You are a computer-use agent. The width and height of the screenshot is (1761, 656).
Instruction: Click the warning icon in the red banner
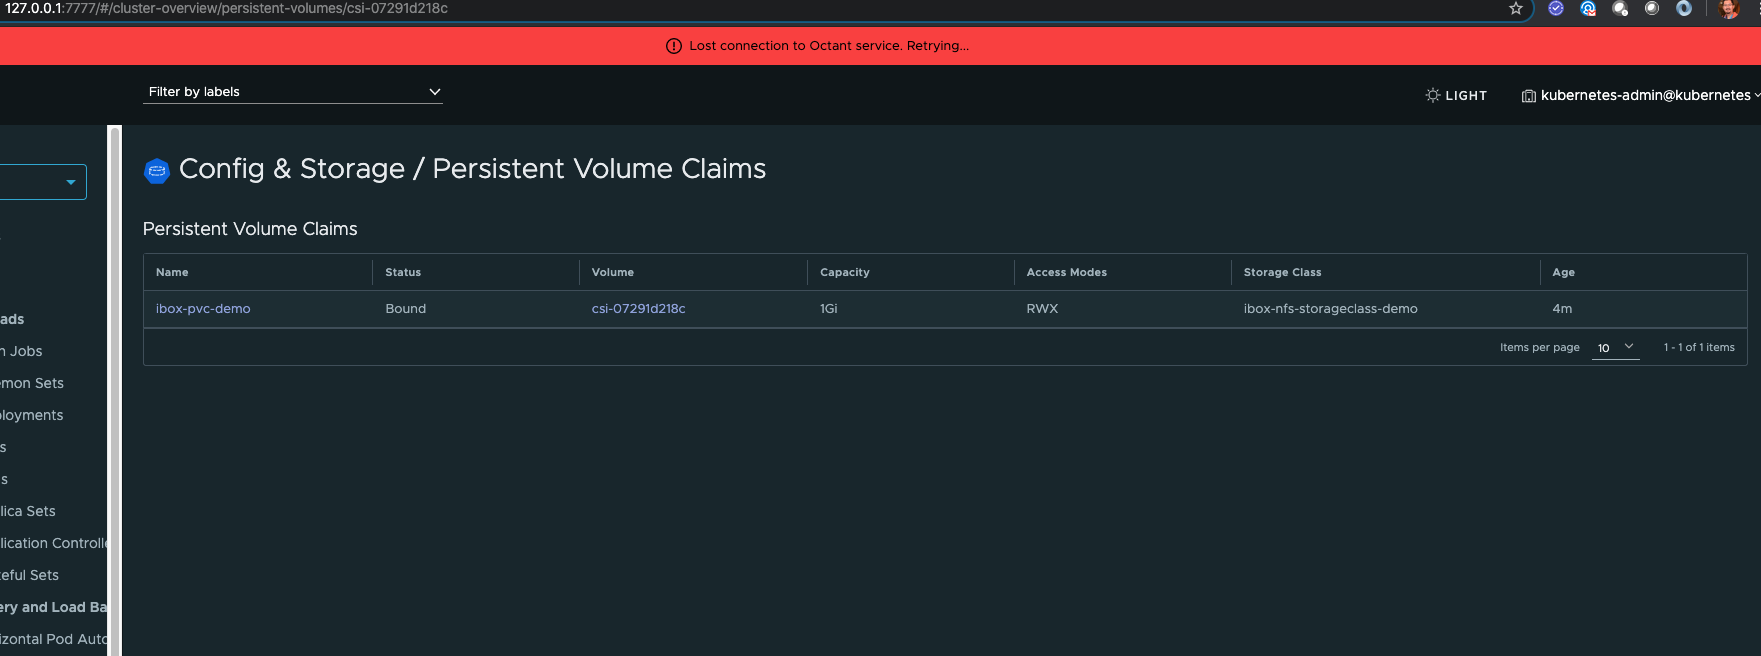click(x=674, y=46)
